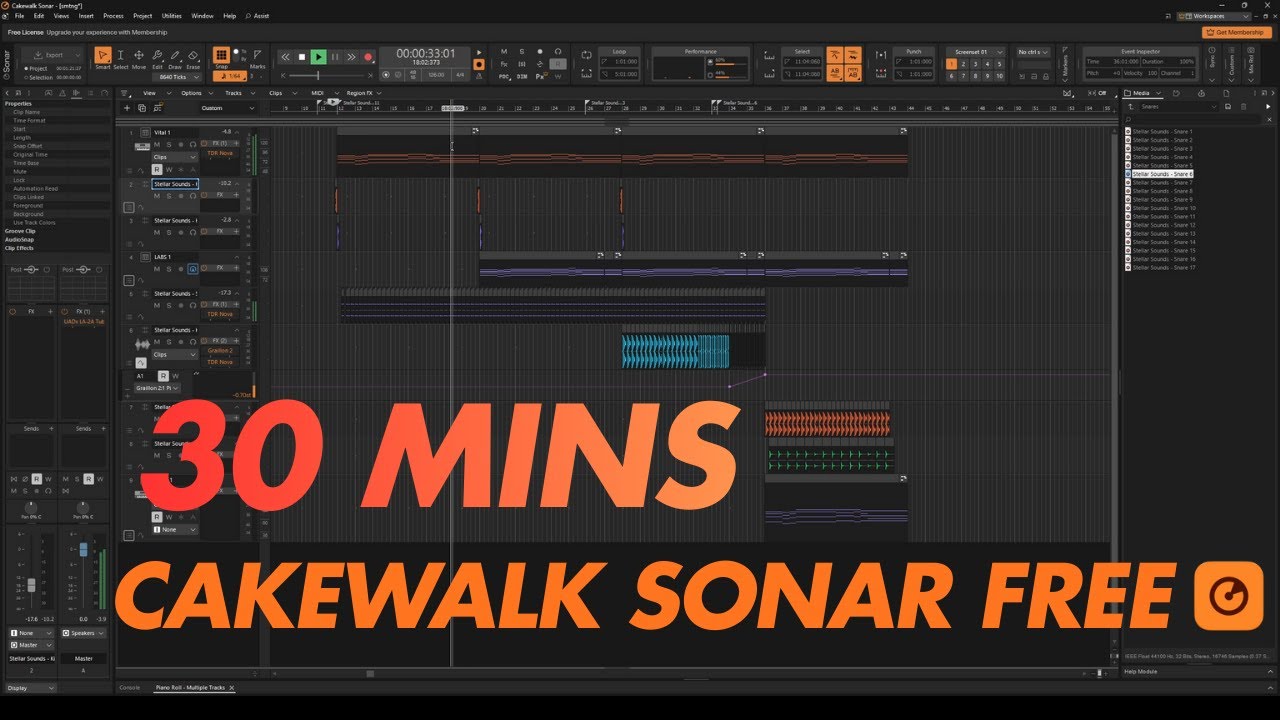Activate the Move tool

[x=138, y=59]
